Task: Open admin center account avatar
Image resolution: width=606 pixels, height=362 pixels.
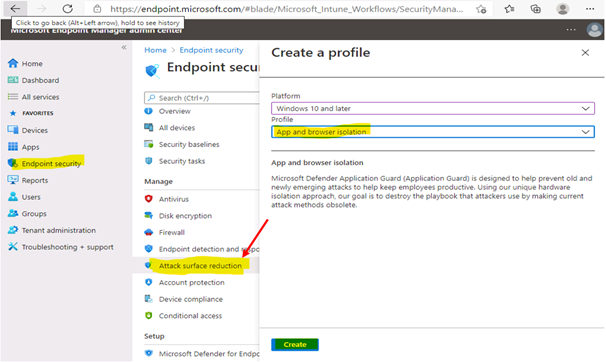Action: (x=594, y=29)
